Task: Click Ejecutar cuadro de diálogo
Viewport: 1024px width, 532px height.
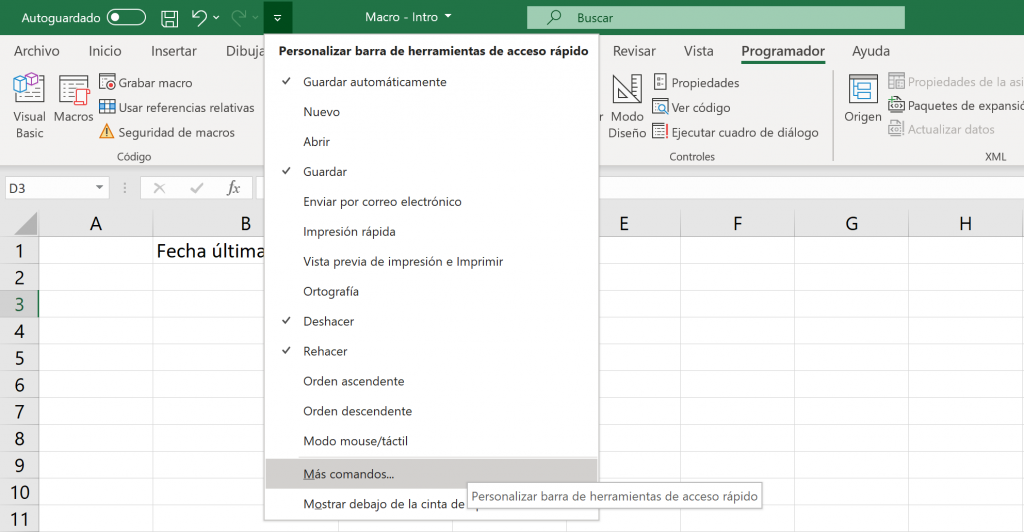Action: [735, 132]
